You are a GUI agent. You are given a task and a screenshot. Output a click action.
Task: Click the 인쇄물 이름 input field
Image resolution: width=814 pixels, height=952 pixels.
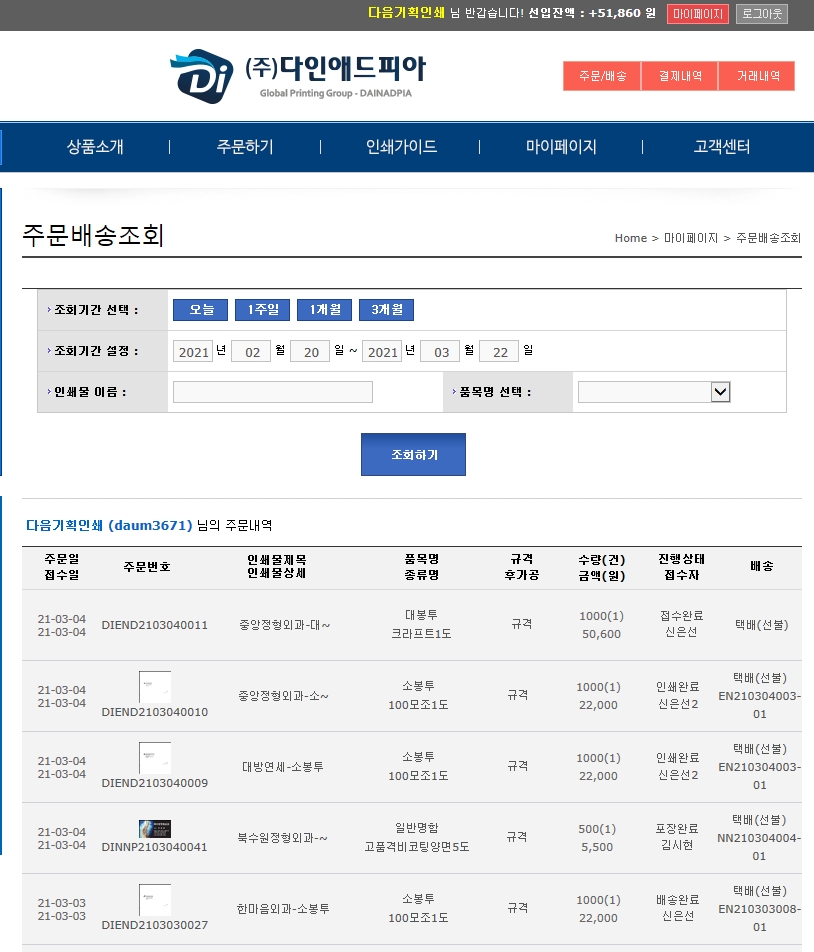[x=272, y=392]
